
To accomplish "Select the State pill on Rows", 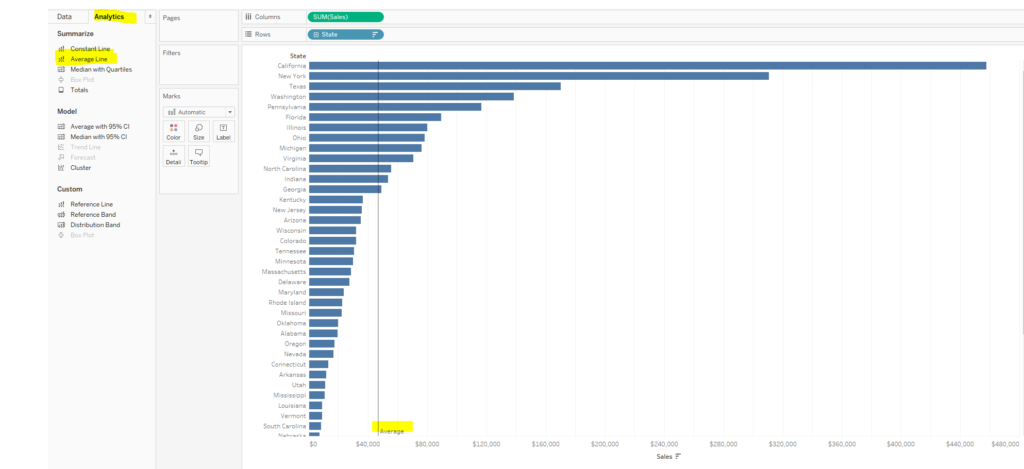I will pyautogui.click(x=345, y=34).
